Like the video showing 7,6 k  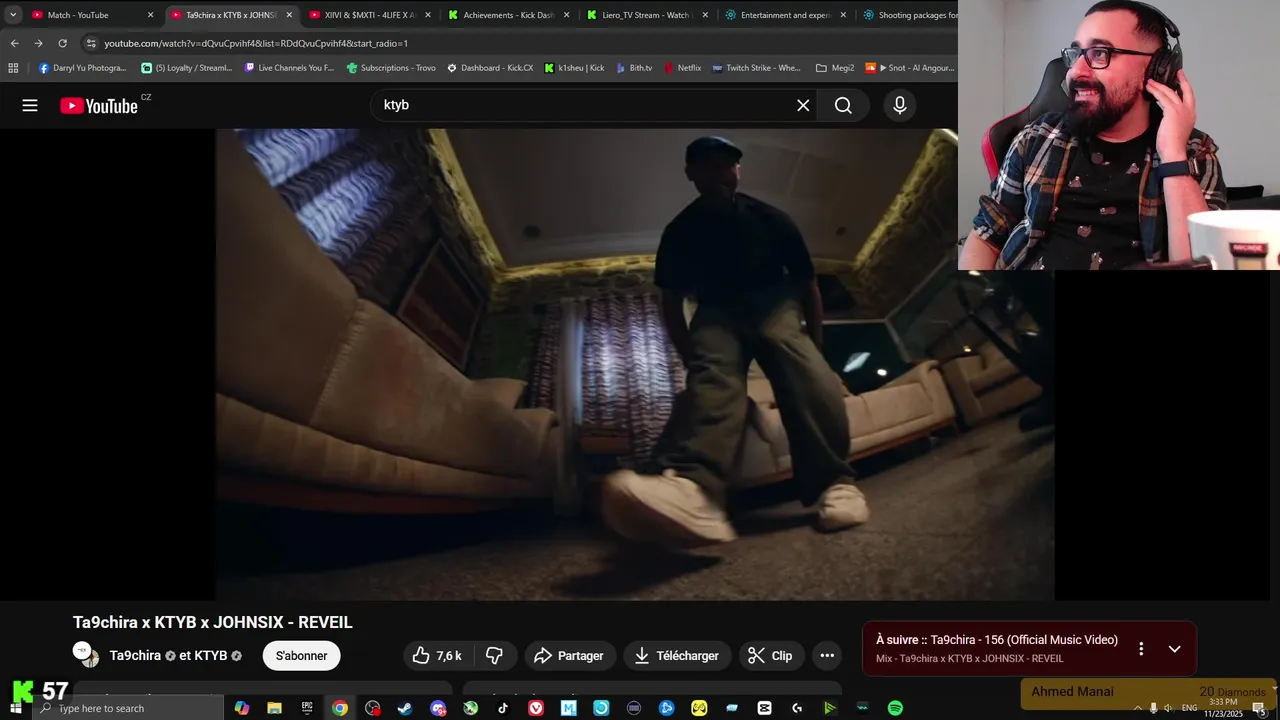tap(438, 656)
